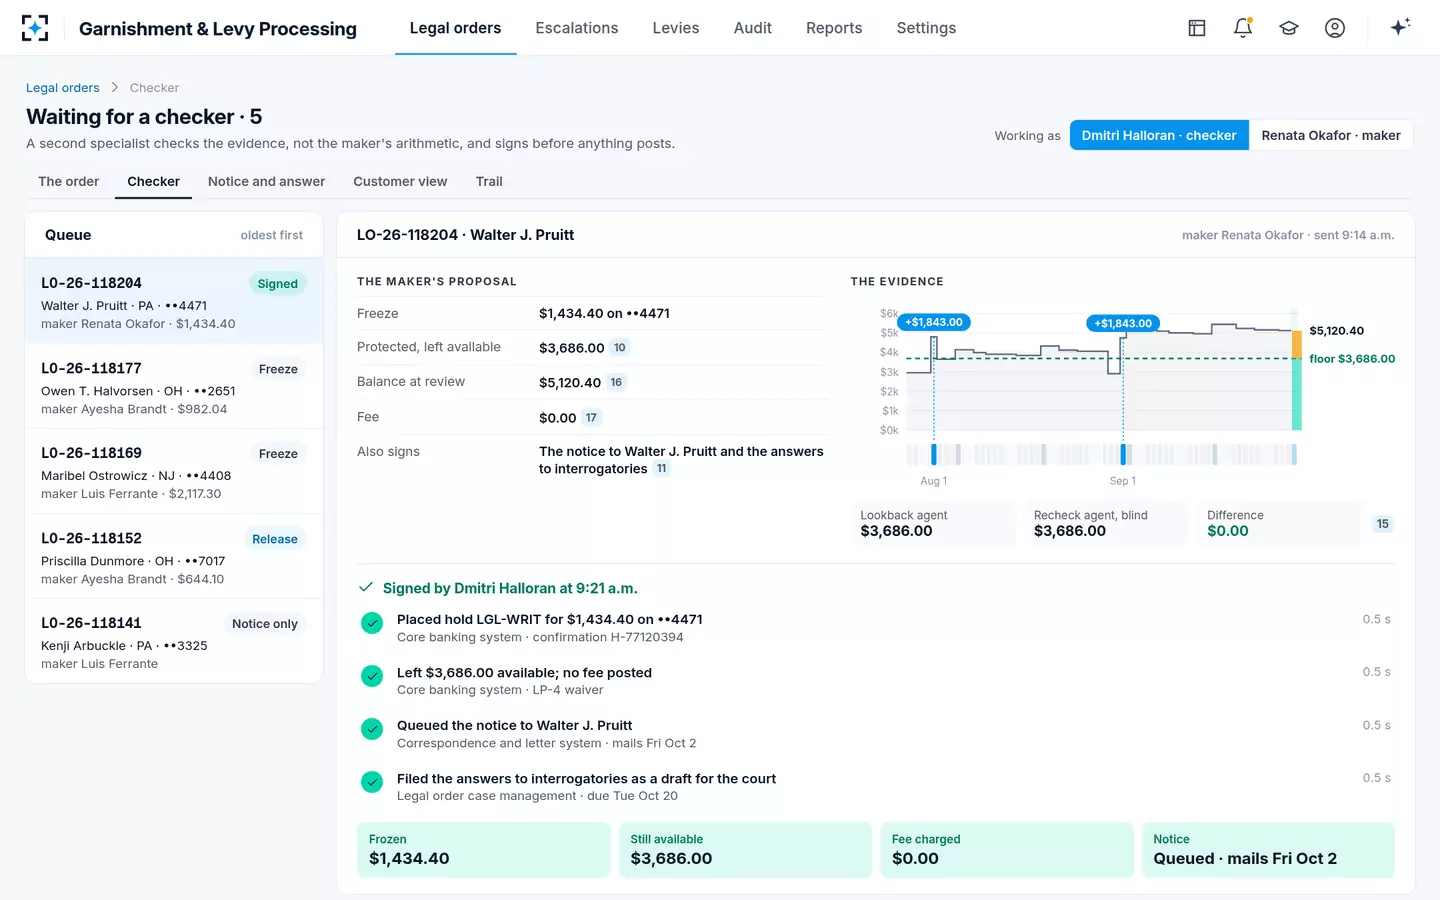Switch to Notice and answer tab
The height and width of the screenshot is (900, 1440).
[266, 181]
